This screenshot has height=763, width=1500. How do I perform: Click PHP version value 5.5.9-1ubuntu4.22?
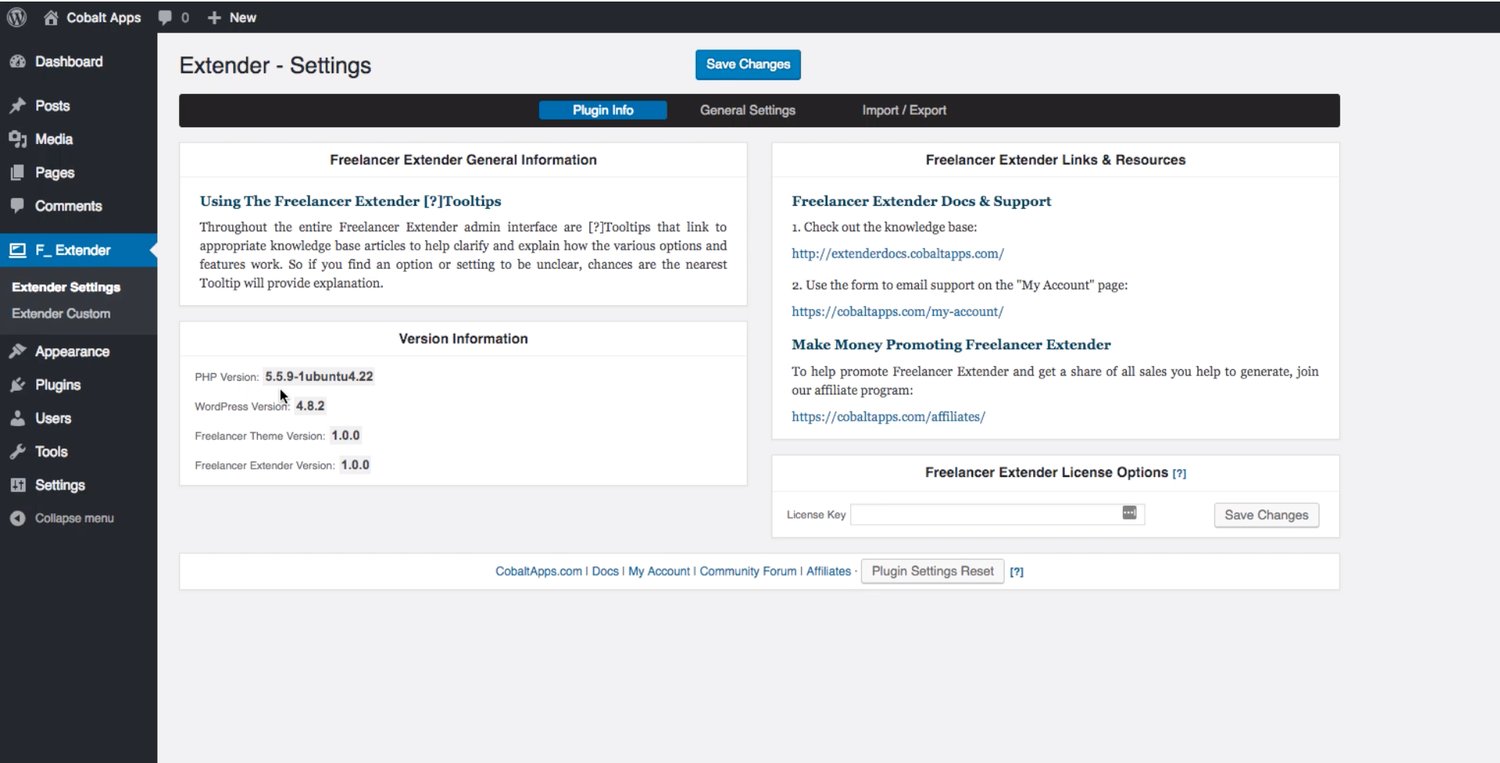tap(319, 377)
